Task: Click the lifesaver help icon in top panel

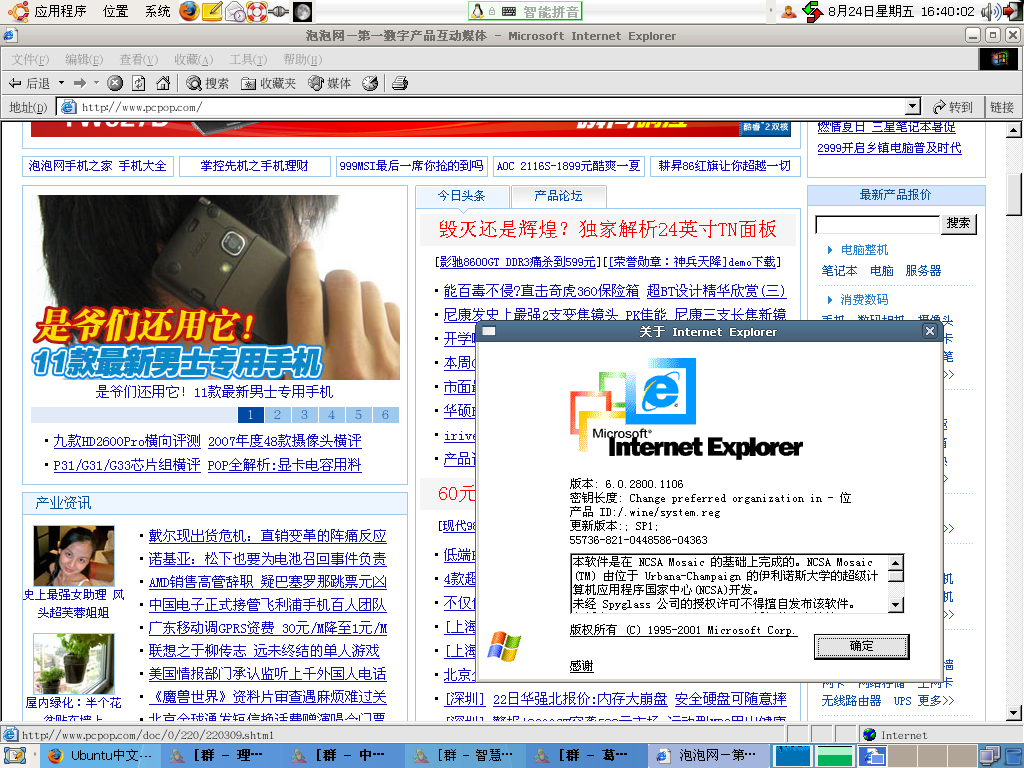Action: (257, 11)
